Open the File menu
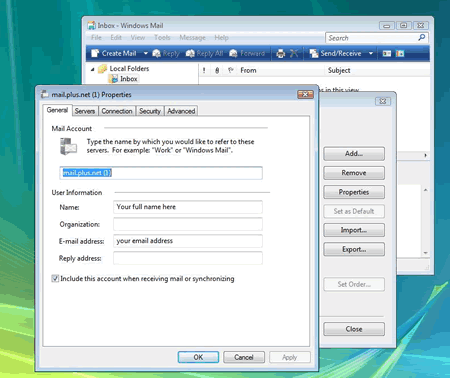Screen dimensions: 450x378 (96, 37)
